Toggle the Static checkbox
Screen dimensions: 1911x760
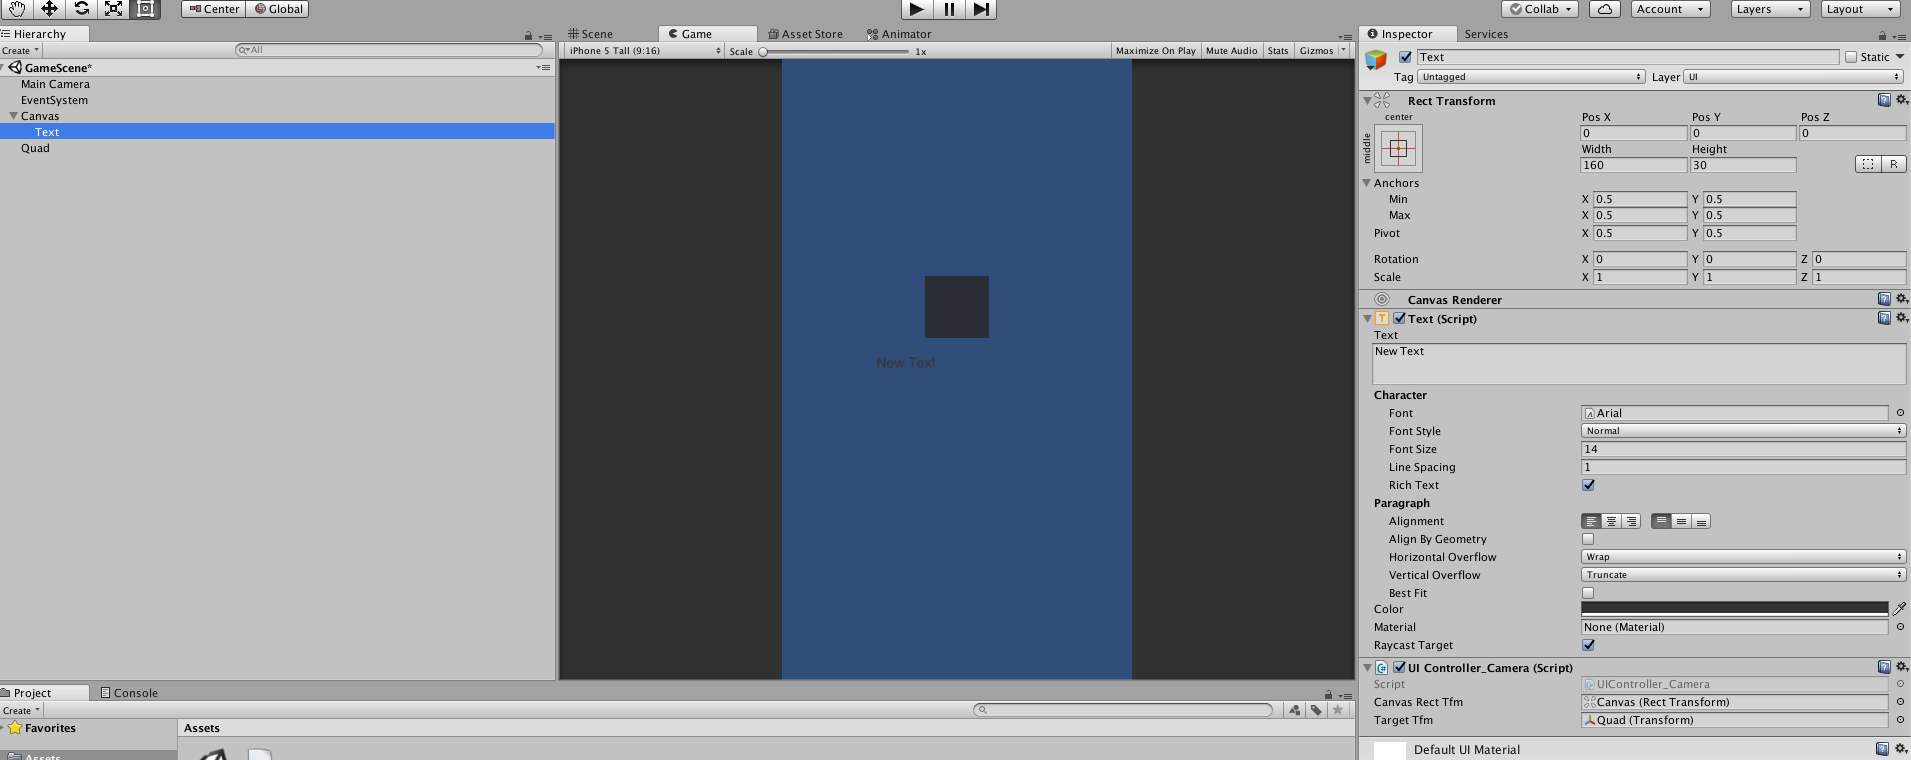1851,57
